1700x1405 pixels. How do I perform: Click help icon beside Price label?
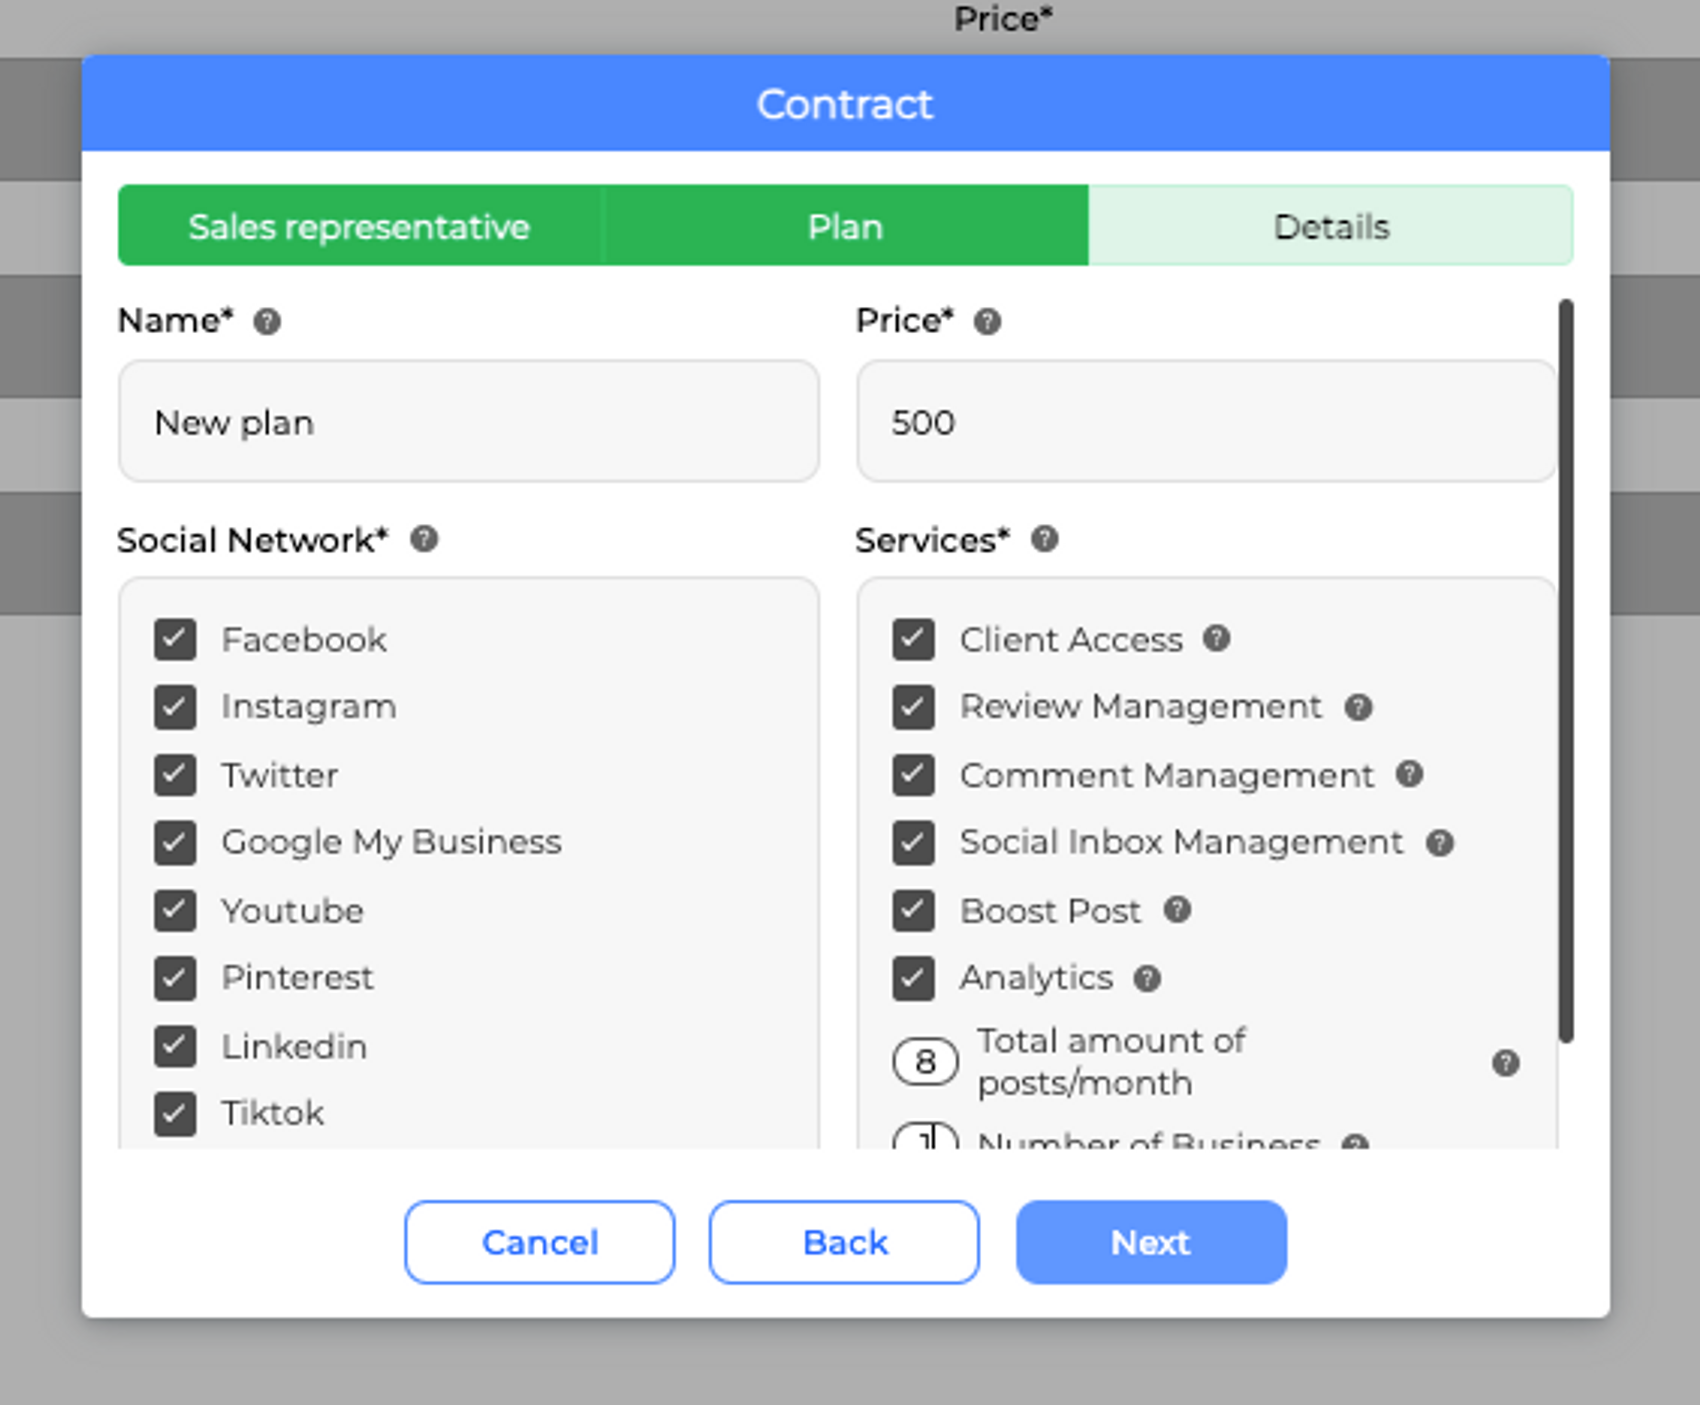coord(987,322)
